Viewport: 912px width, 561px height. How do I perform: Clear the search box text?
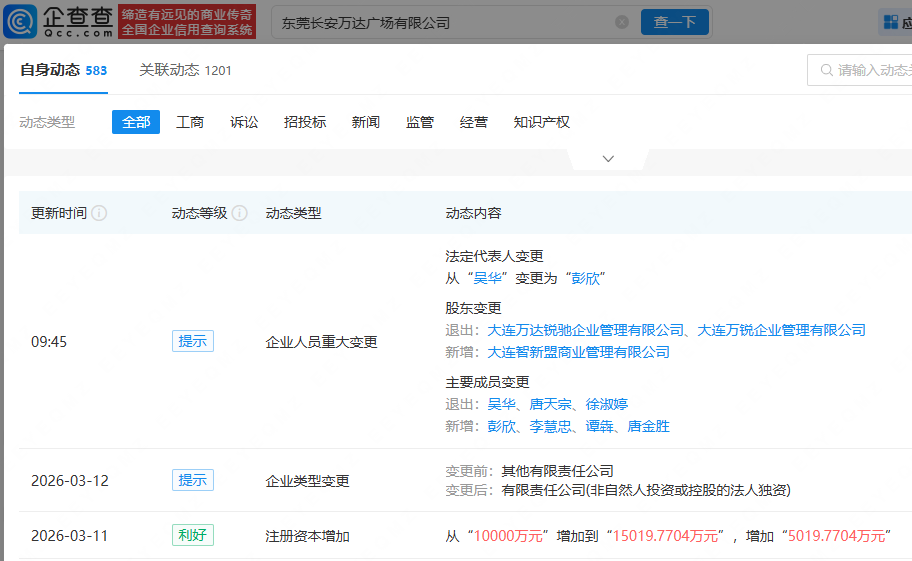[x=622, y=22]
